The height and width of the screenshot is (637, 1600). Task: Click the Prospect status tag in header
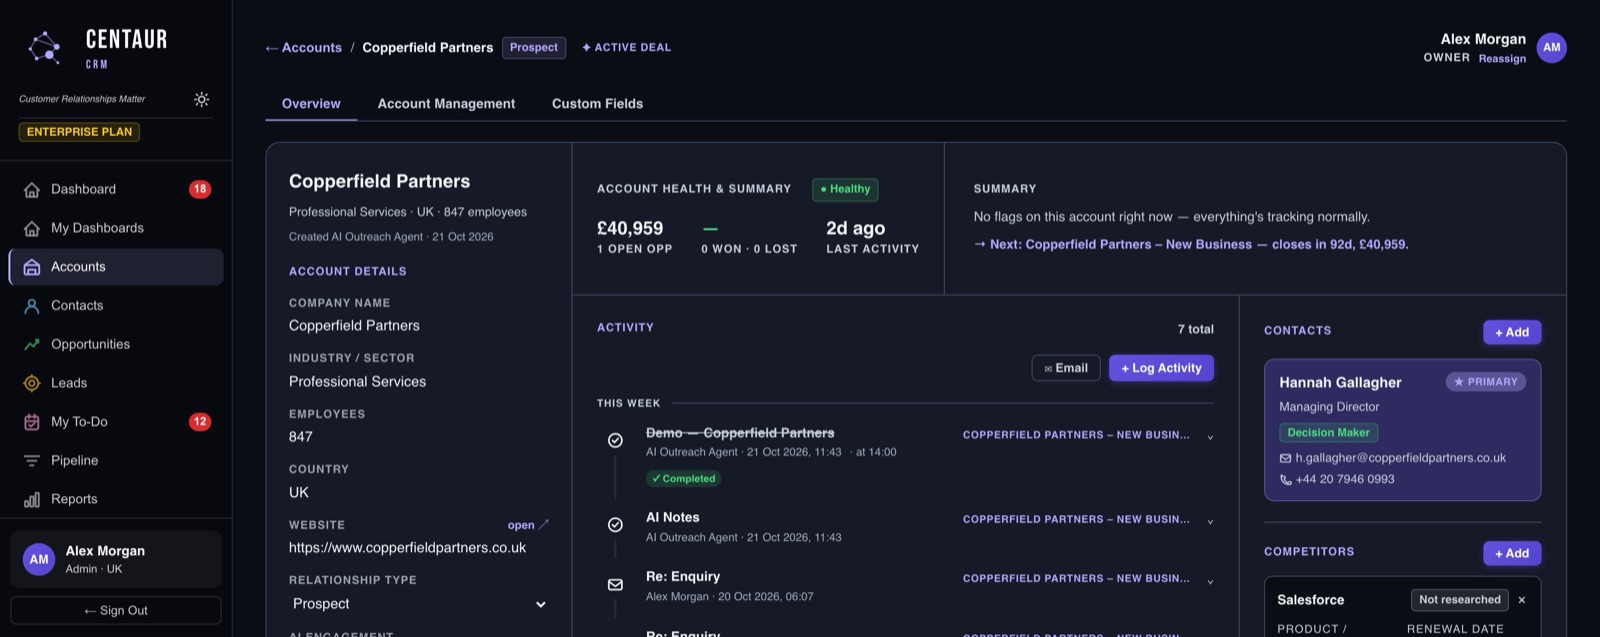click(534, 47)
